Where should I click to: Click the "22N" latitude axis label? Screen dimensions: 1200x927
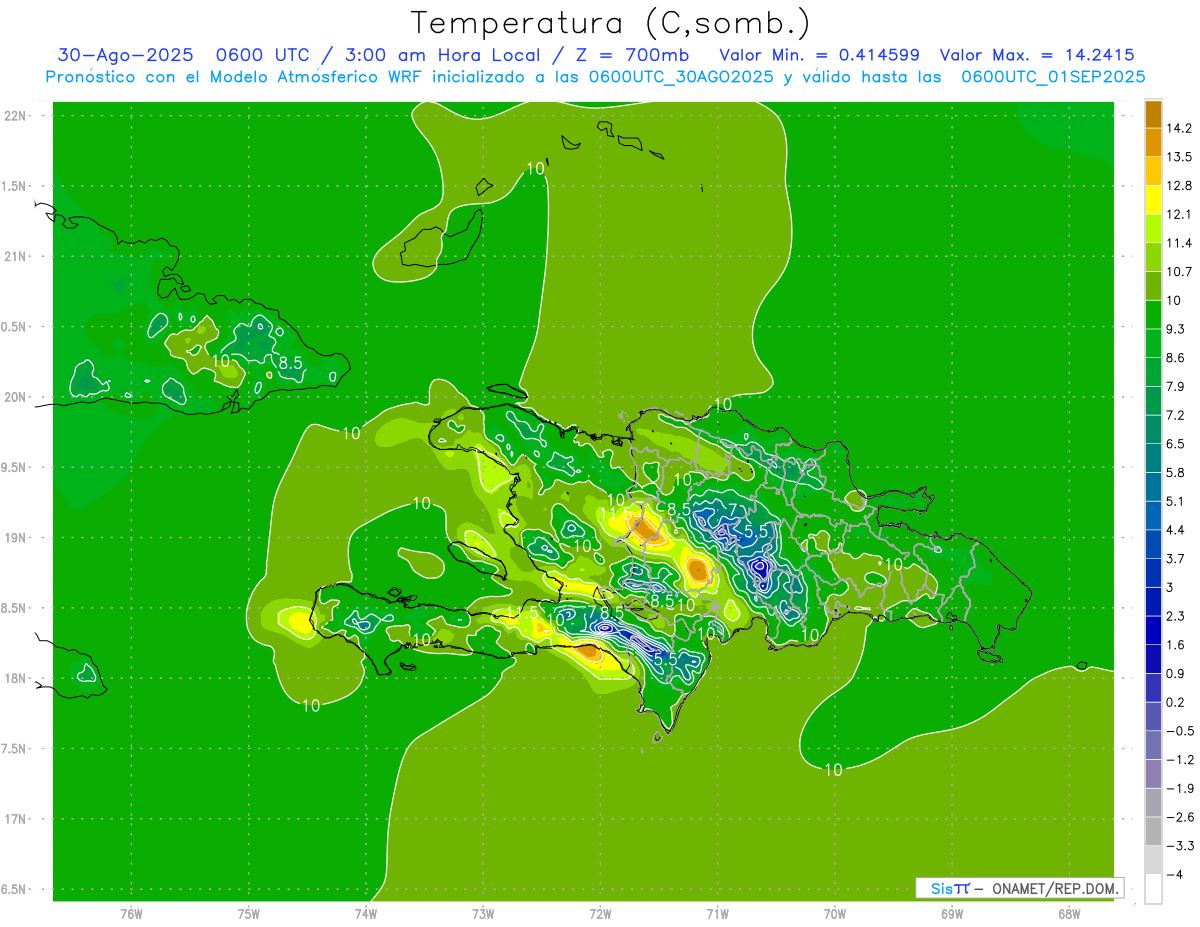tap(15, 116)
